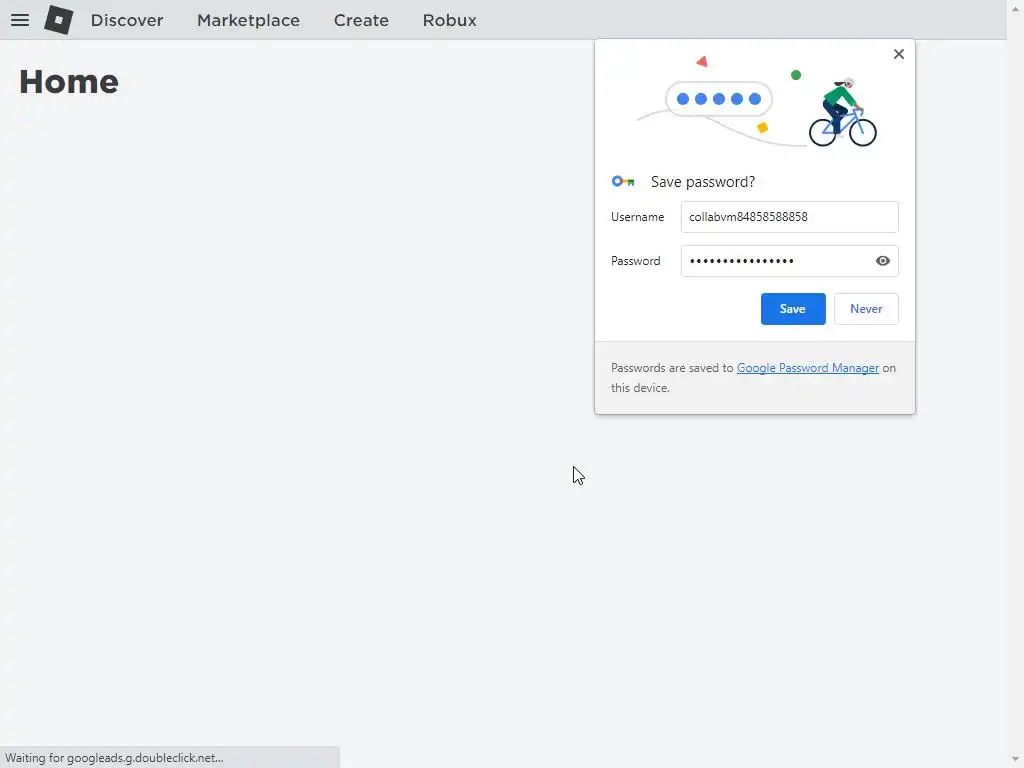Click the Roblox logo icon
Viewport: 1024px width, 768px height.
pyautogui.click(x=59, y=20)
